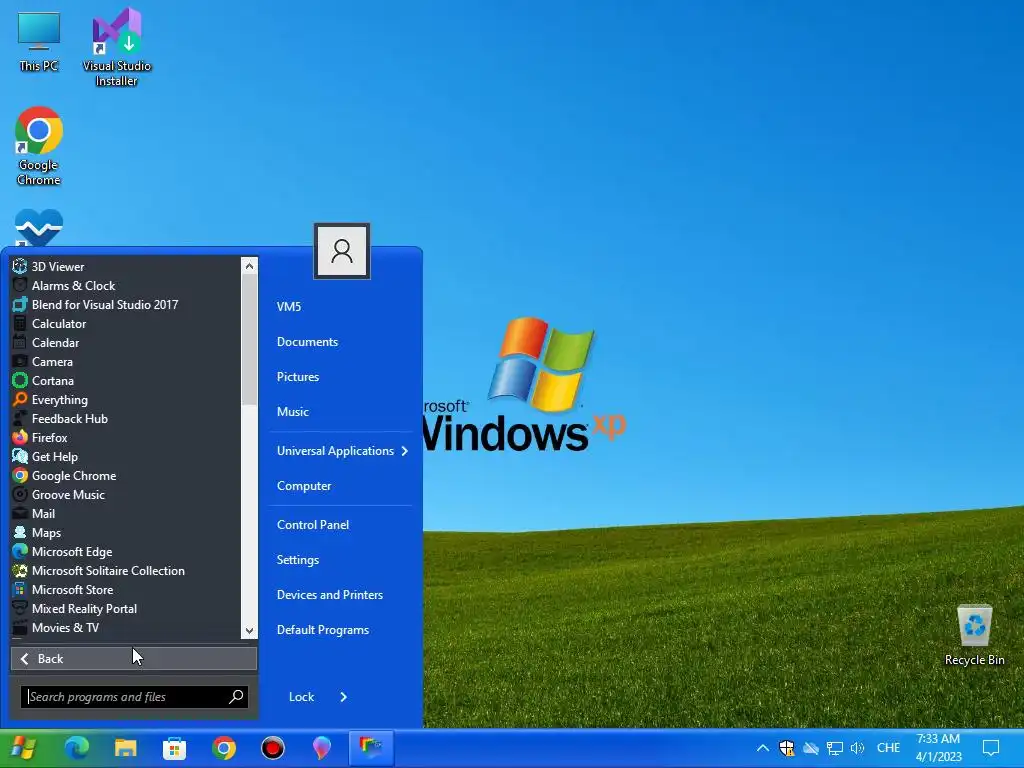Open the colorful balloon taskbar app

pos(321,748)
